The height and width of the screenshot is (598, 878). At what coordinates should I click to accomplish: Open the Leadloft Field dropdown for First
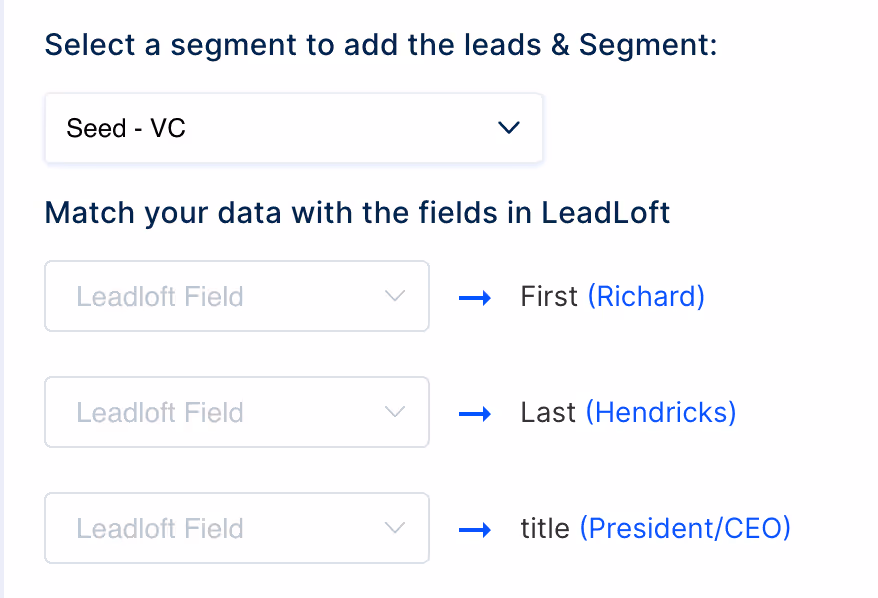[237, 297]
